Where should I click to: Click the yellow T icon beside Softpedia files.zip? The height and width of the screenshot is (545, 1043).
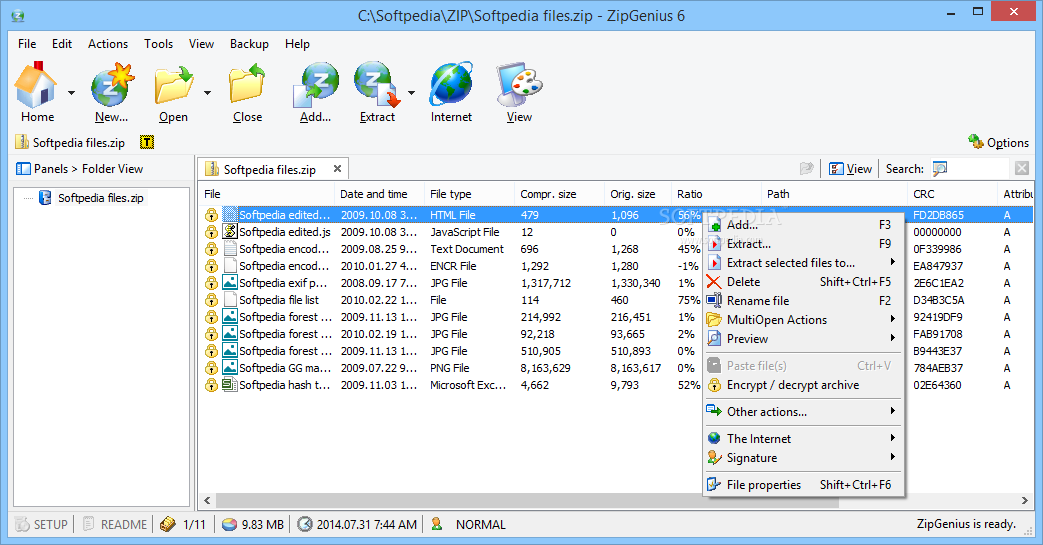147,142
